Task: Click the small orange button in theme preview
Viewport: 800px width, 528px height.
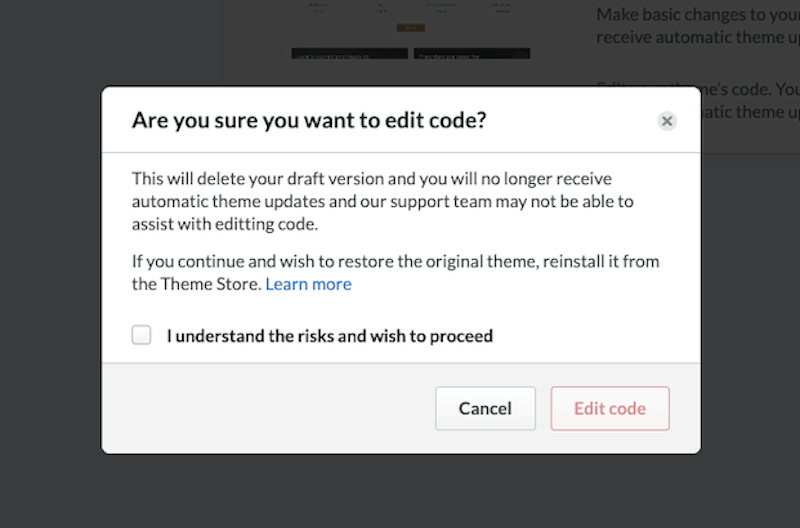Action: (x=410, y=28)
